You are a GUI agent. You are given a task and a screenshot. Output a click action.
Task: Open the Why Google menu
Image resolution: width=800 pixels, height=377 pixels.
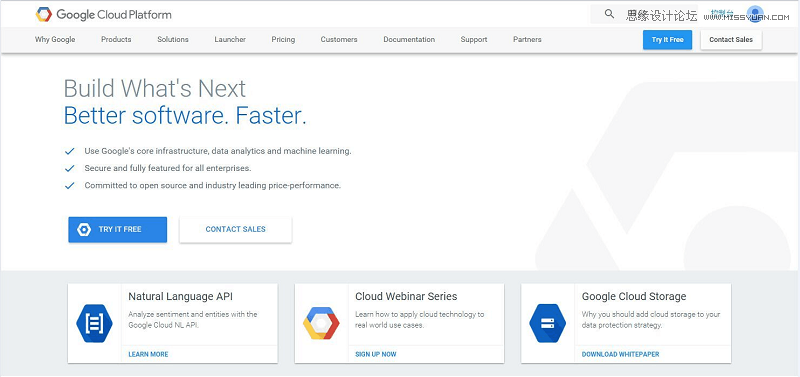55,39
